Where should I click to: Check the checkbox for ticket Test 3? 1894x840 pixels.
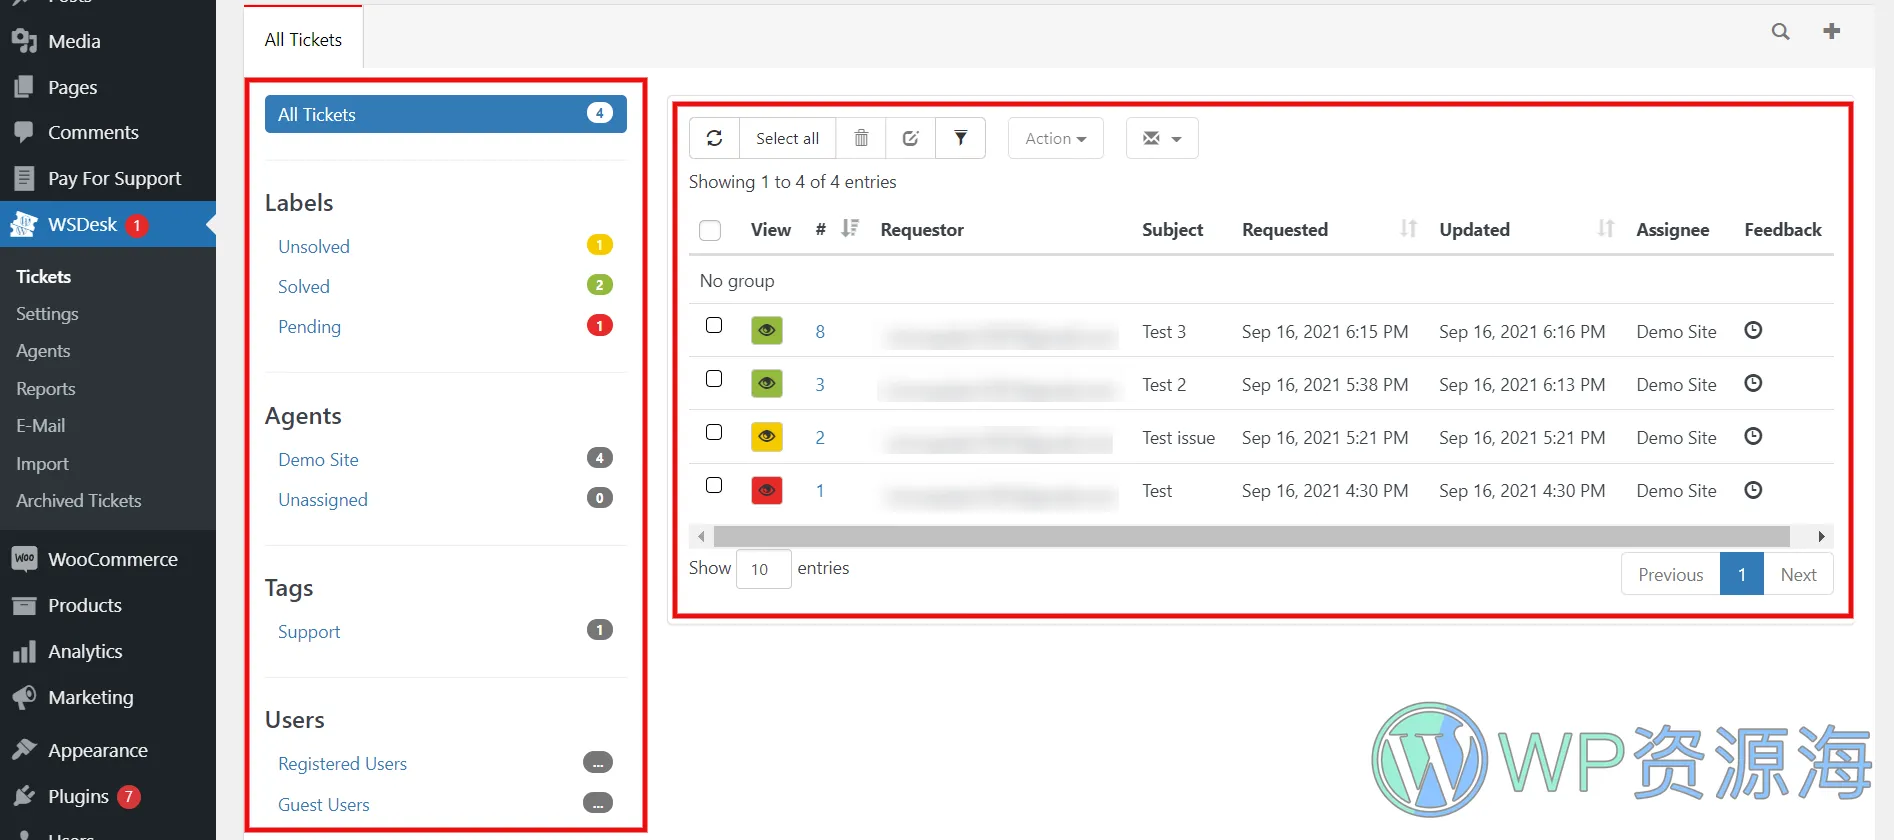coord(714,326)
